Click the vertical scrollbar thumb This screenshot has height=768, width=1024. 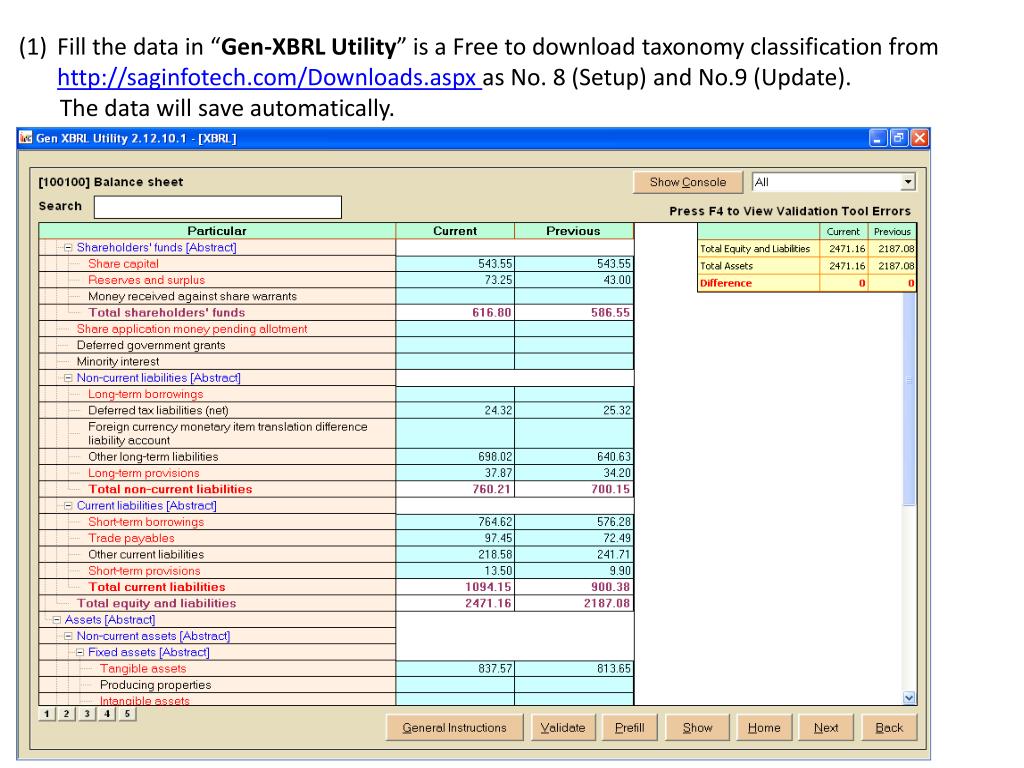coord(909,398)
